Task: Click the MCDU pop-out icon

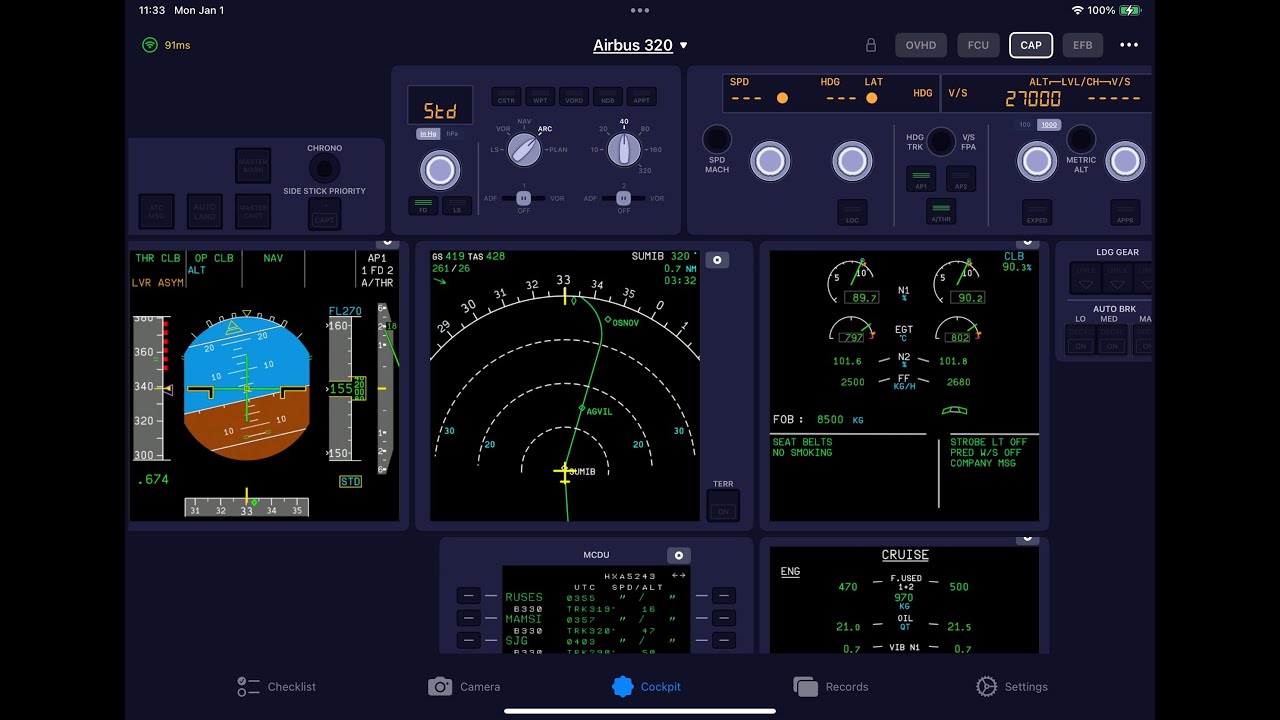Action: coord(679,555)
